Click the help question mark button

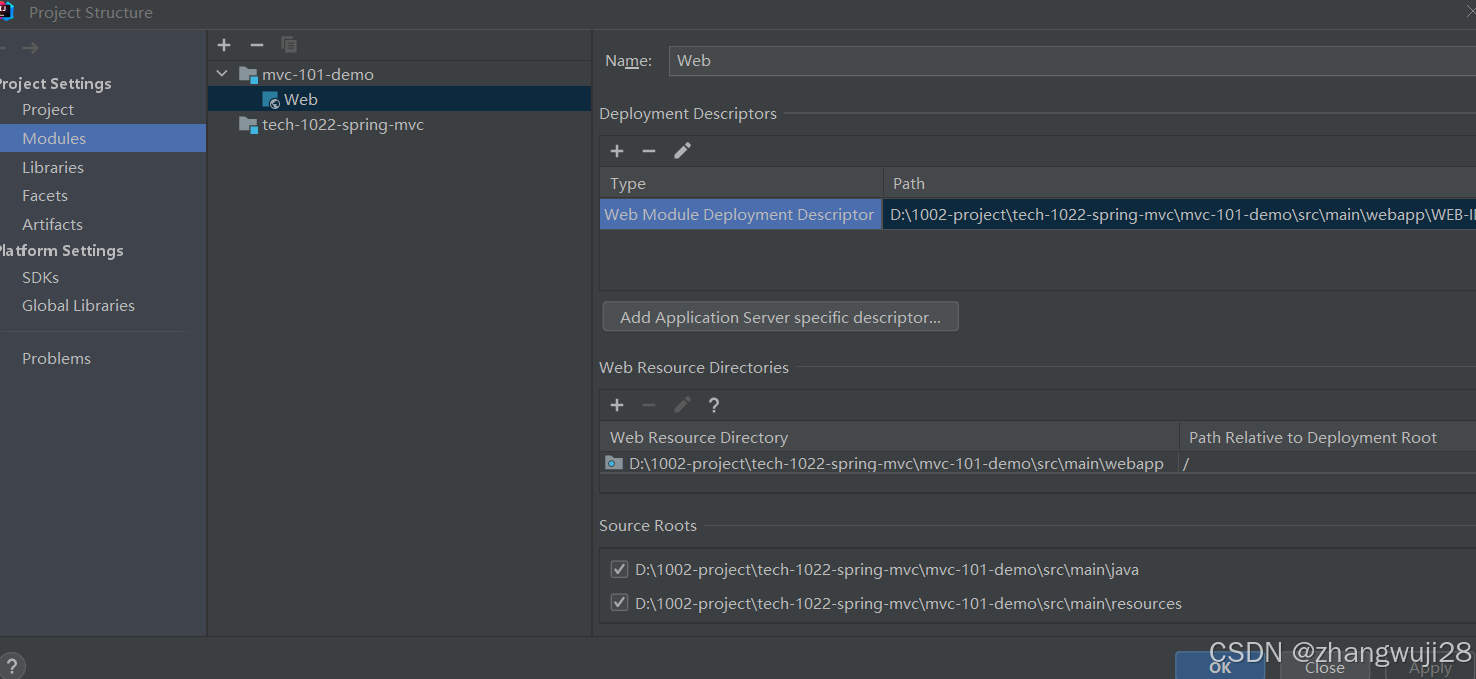[x=12, y=666]
